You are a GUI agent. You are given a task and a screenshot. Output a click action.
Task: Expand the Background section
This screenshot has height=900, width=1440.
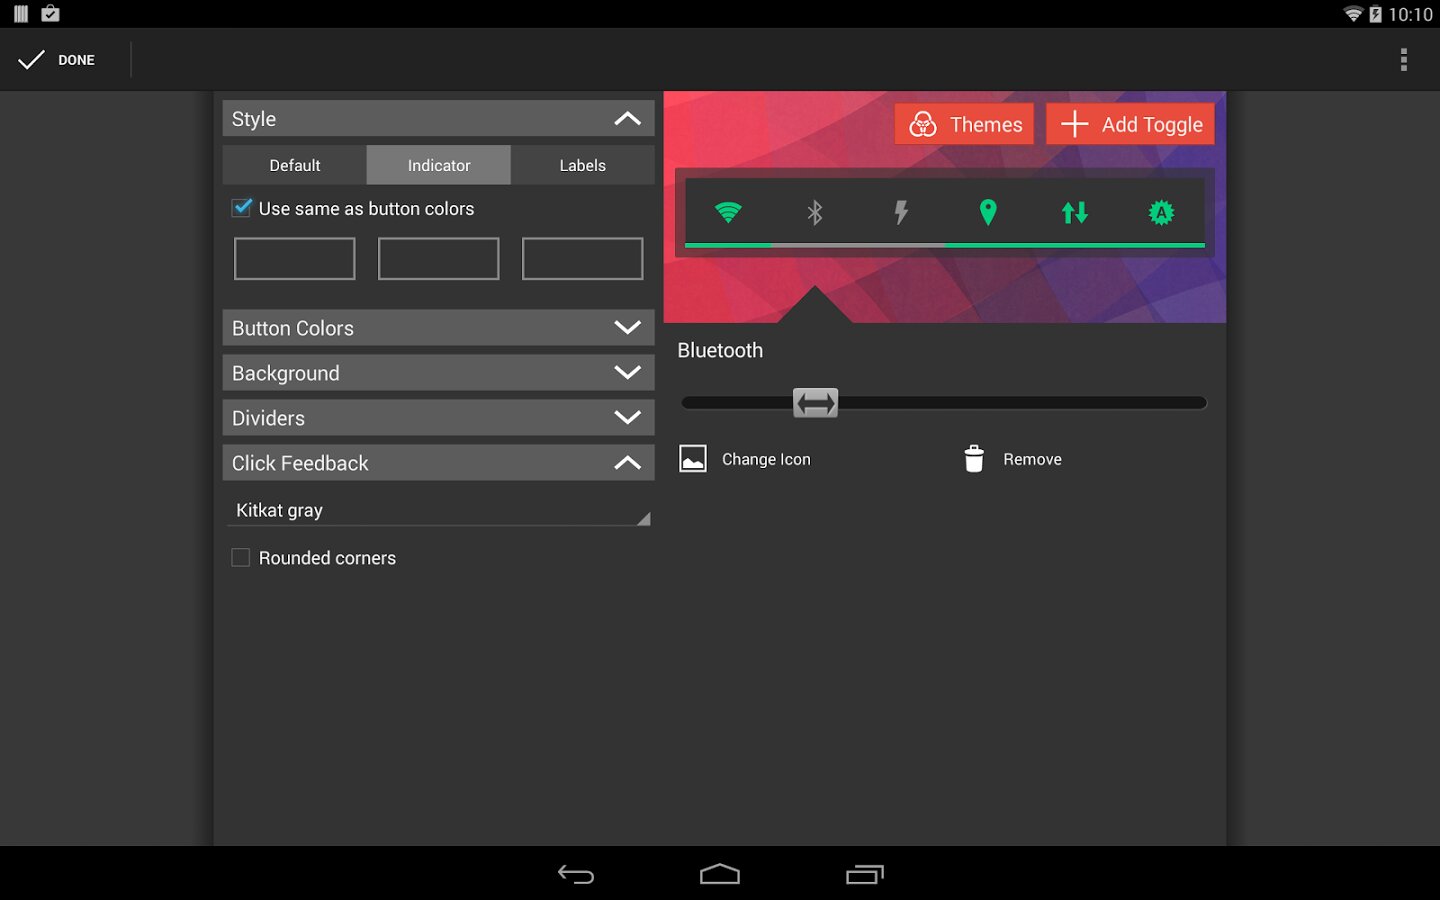coord(438,373)
